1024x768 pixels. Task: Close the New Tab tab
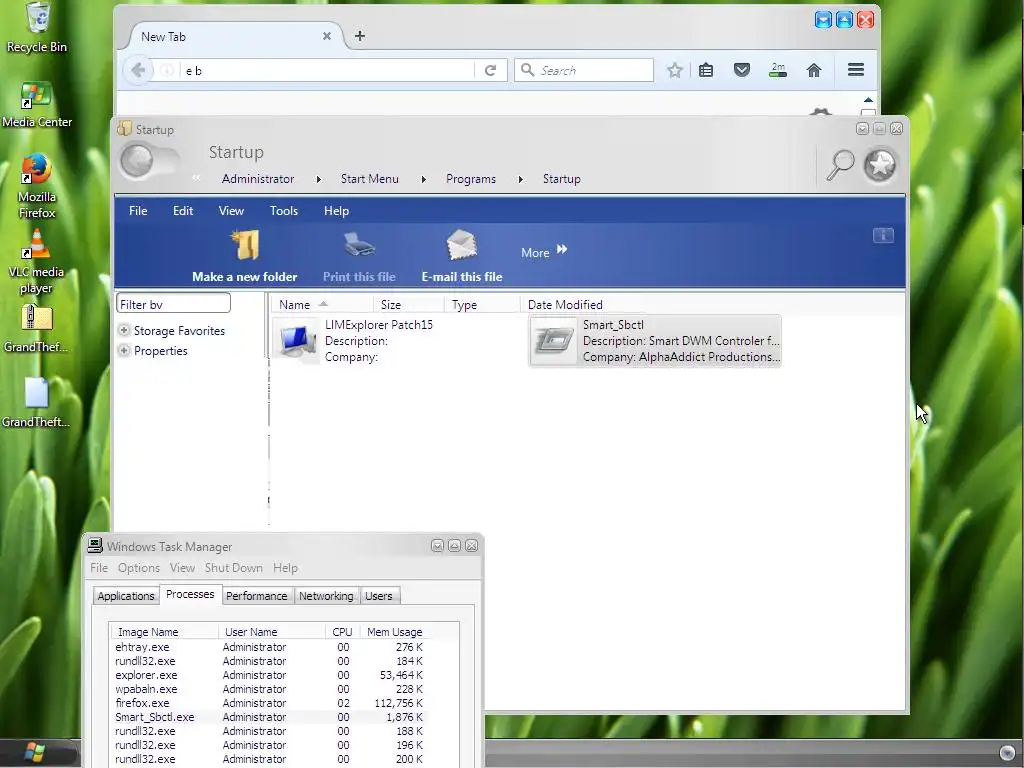click(327, 36)
